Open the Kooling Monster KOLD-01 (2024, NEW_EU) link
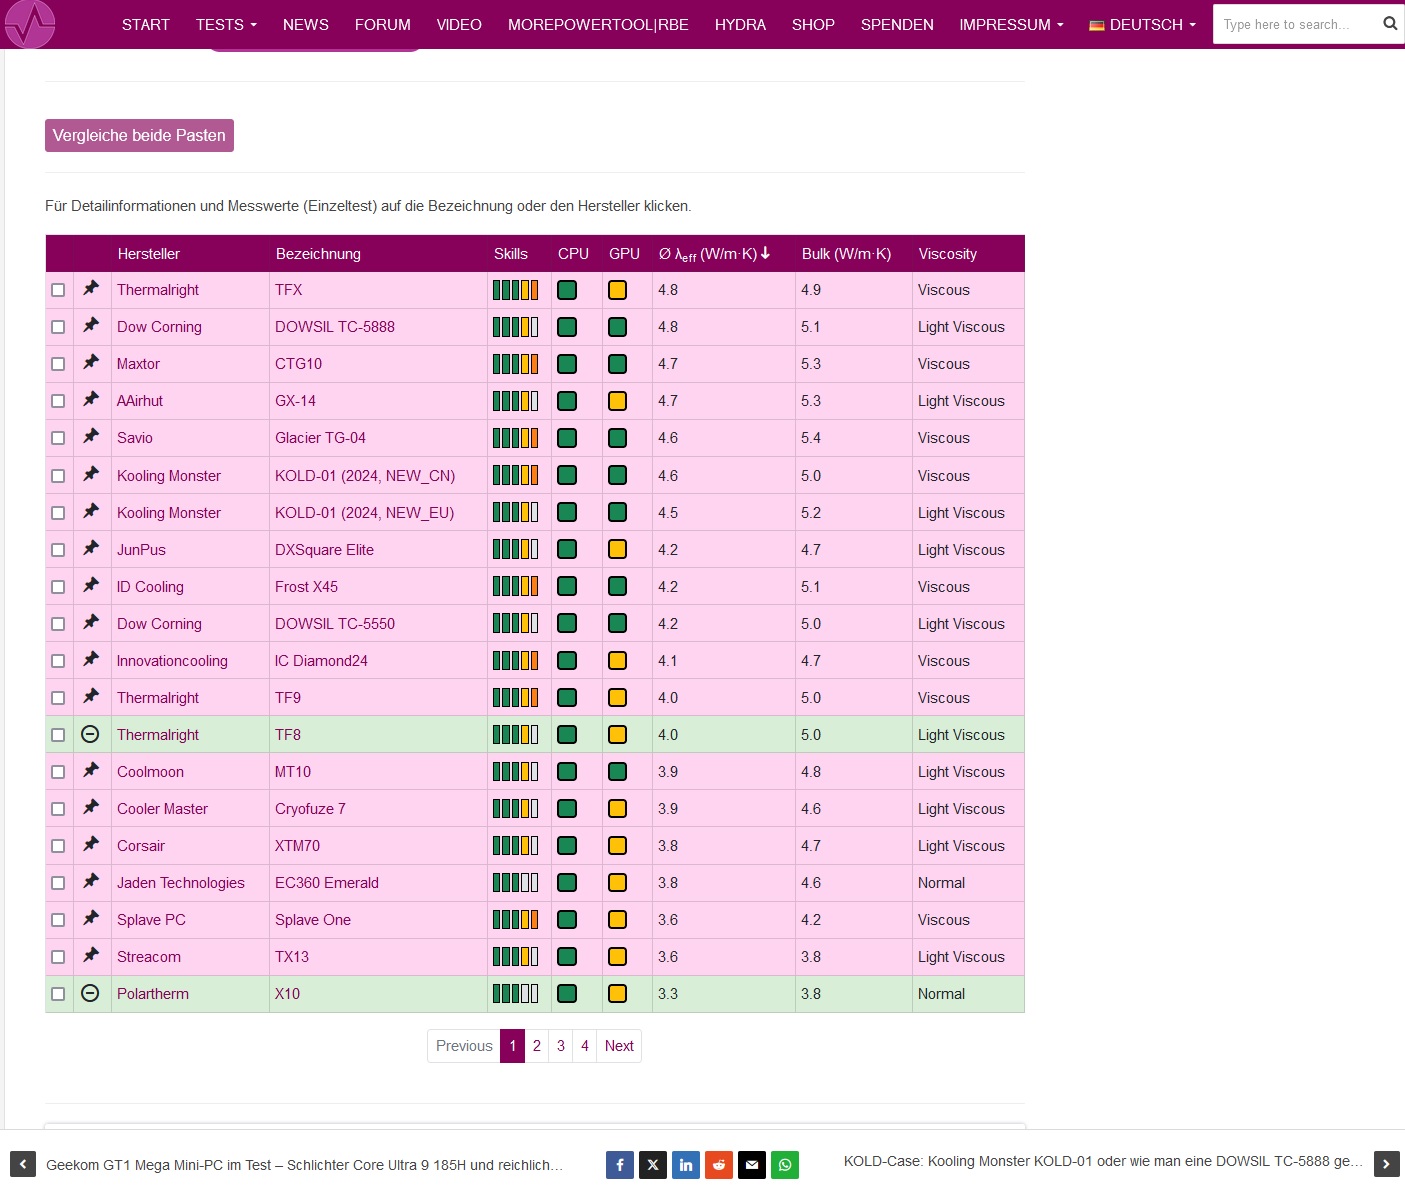This screenshot has width=1405, height=1199. point(365,513)
